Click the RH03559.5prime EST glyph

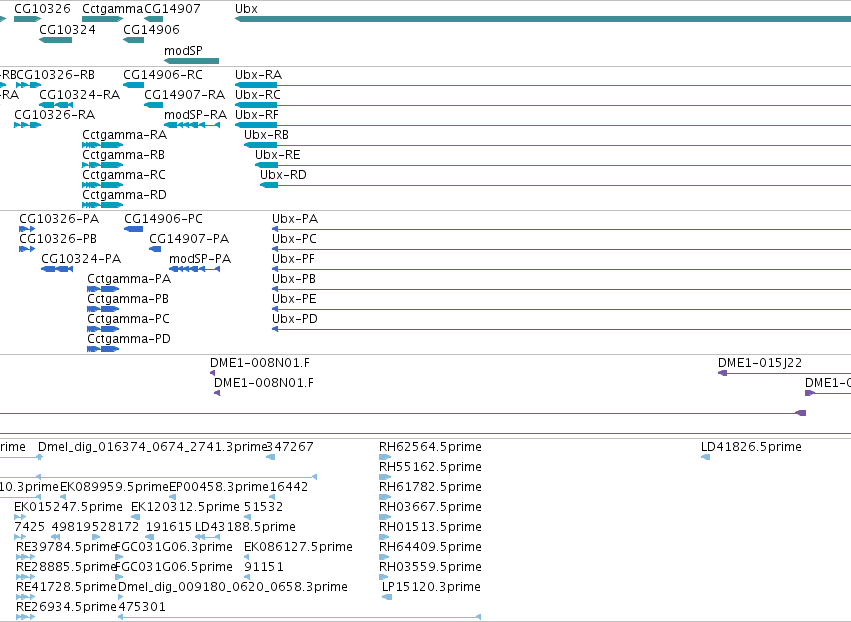click(385, 577)
